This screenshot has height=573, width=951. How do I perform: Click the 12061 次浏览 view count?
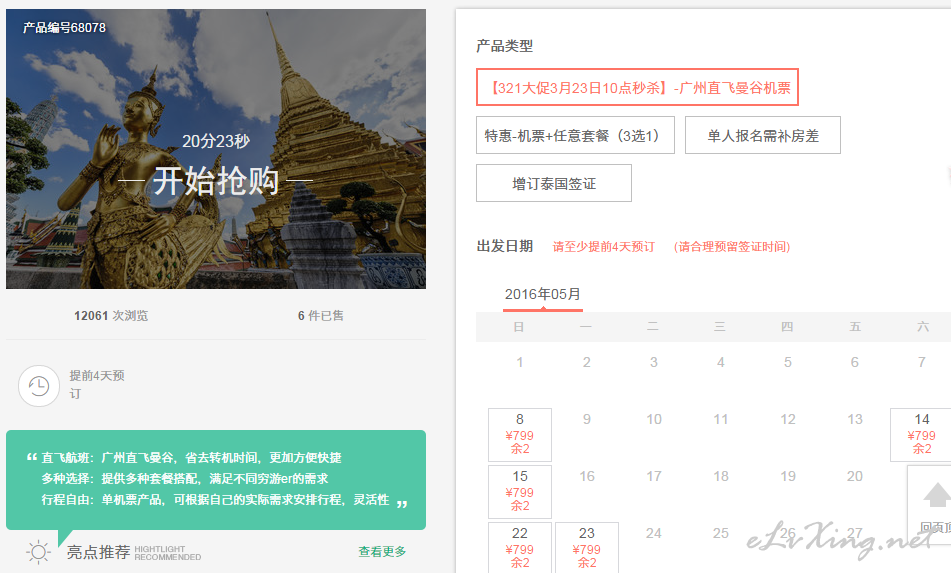point(111,315)
